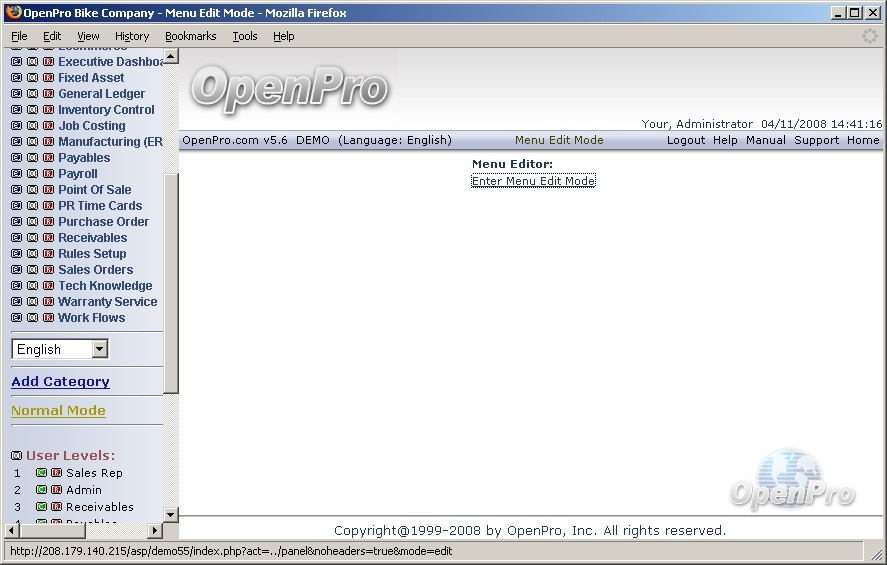Open the Bookmarks menu in Firefox

(x=190, y=36)
